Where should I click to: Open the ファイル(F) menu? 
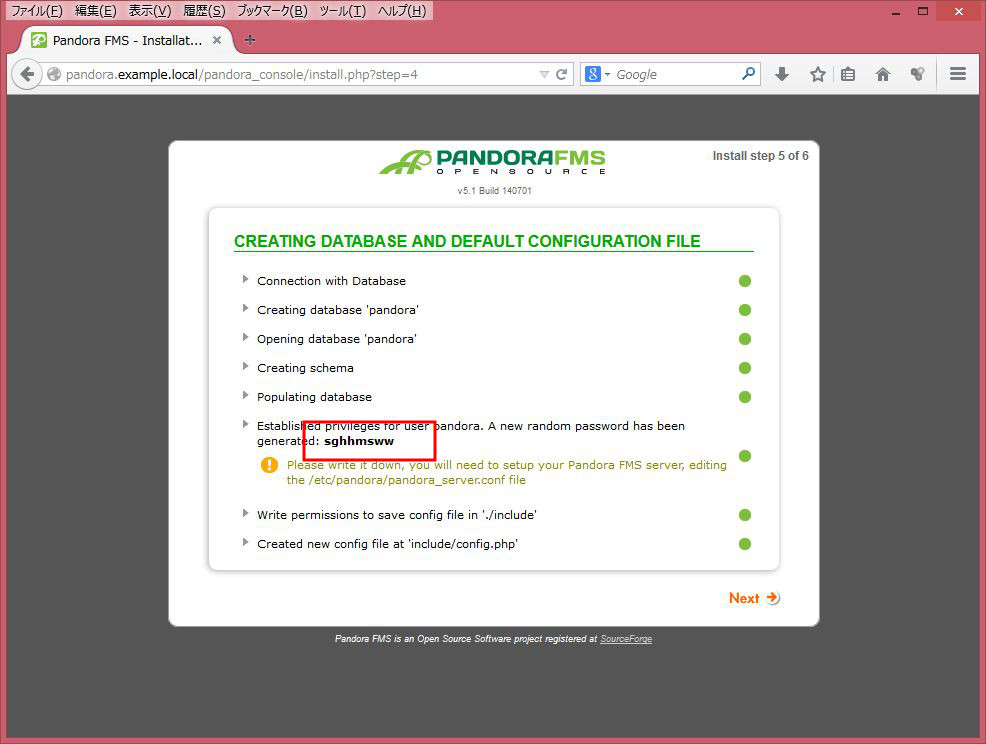pyautogui.click(x=36, y=11)
